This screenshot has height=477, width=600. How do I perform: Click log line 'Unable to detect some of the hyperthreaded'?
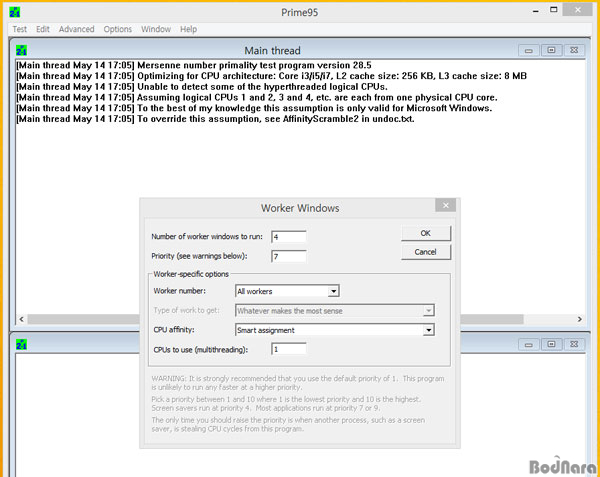202,86
